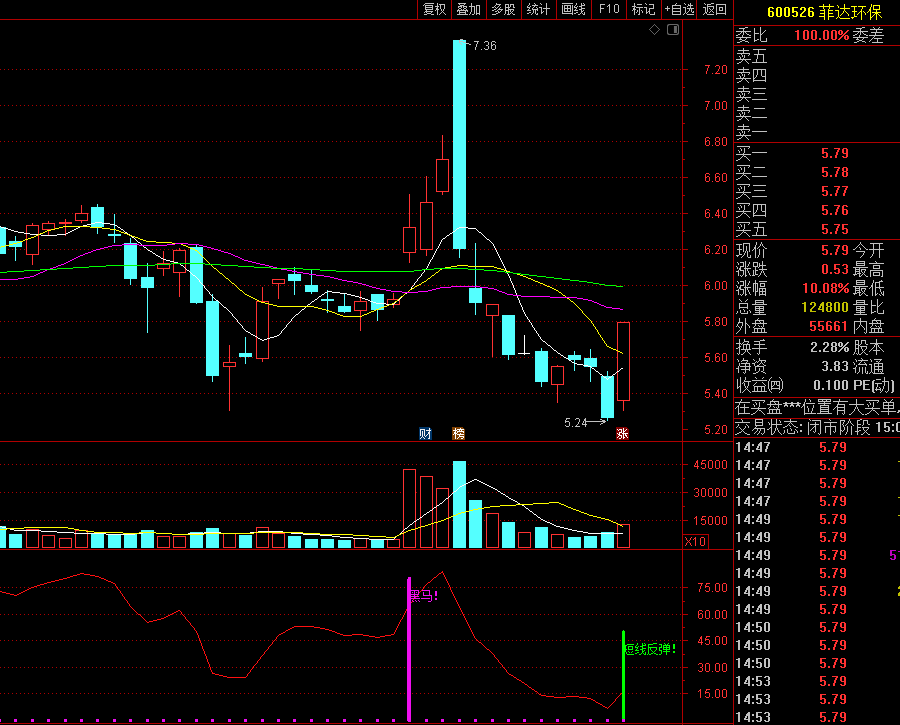The width and height of the screenshot is (900, 725).
Task: Click the 涨幅 10.08% value
Action: point(825,288)
